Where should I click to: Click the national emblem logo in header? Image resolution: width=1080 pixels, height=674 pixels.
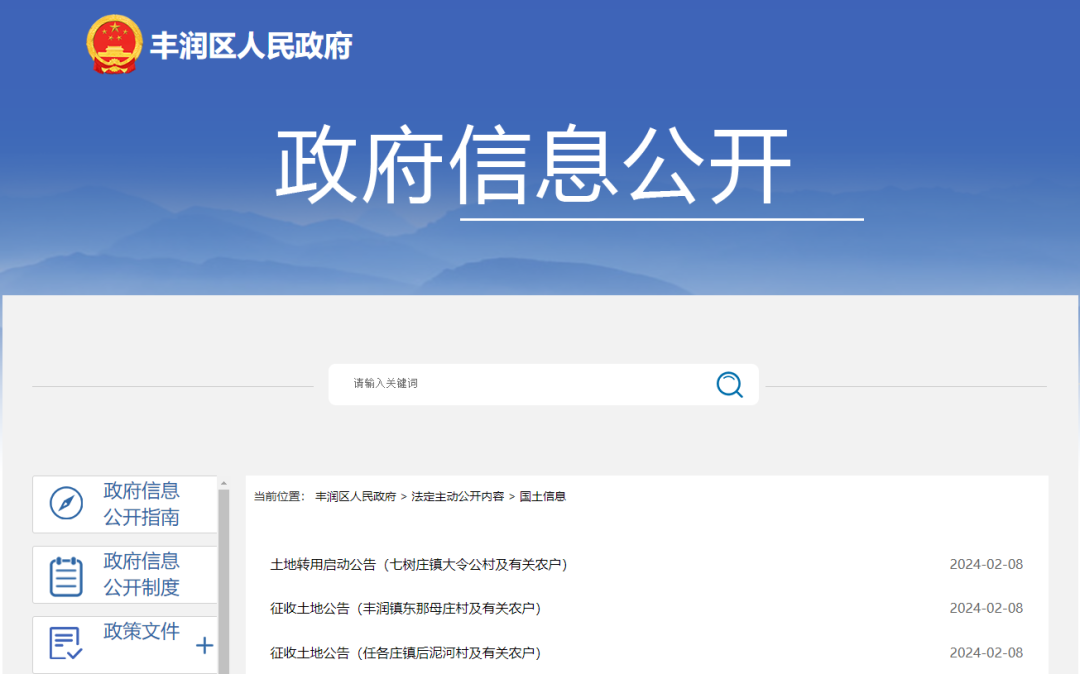114,45
